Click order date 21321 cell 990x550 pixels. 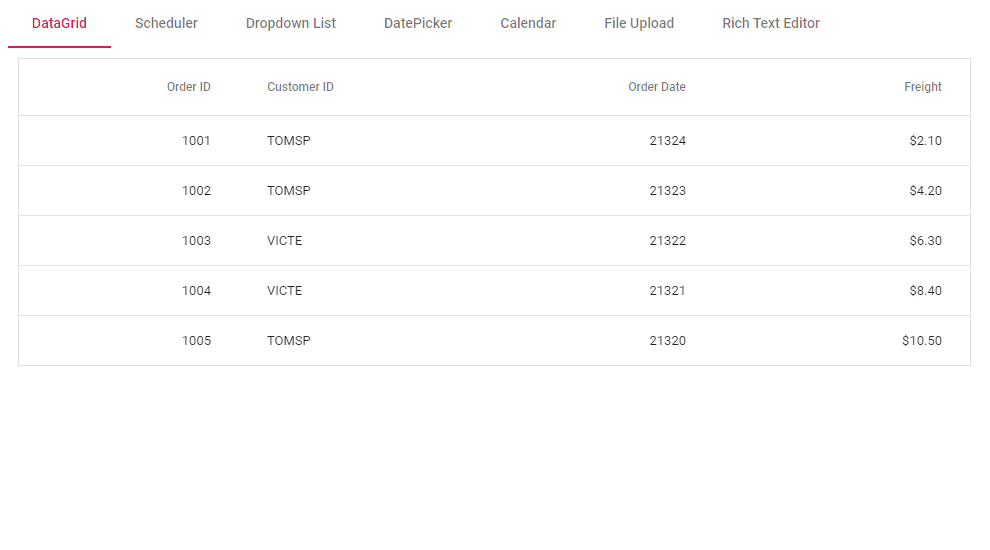pos(667,291)
